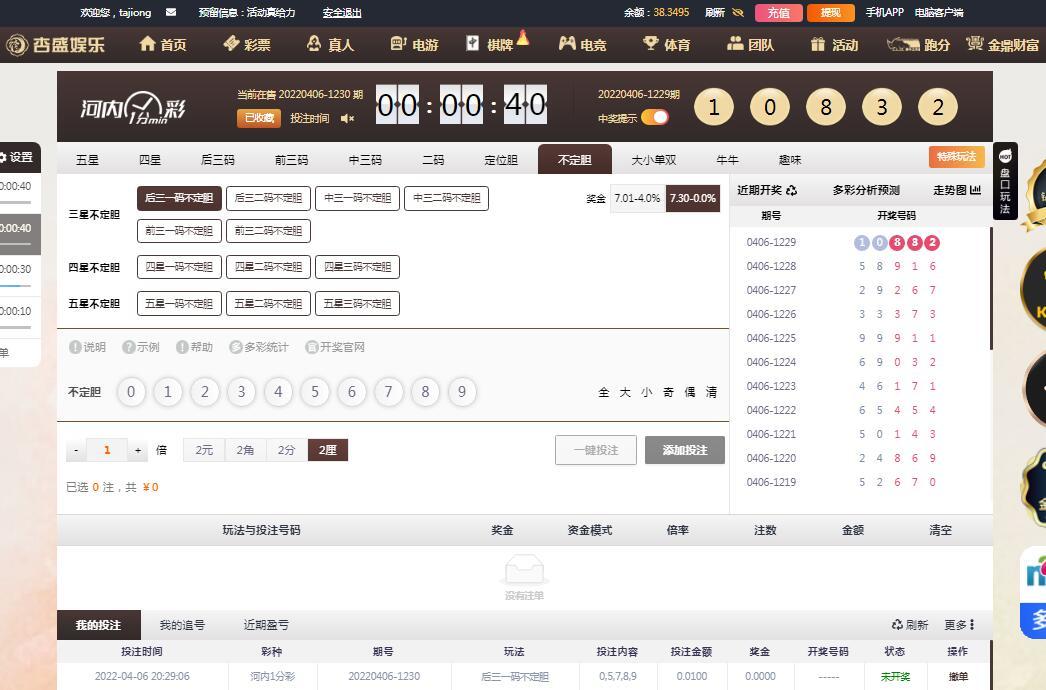Mute the countdown sound speaker icon
This screenshot has height=690, width=1046.
pyautogui.click(x=347, y=118)
